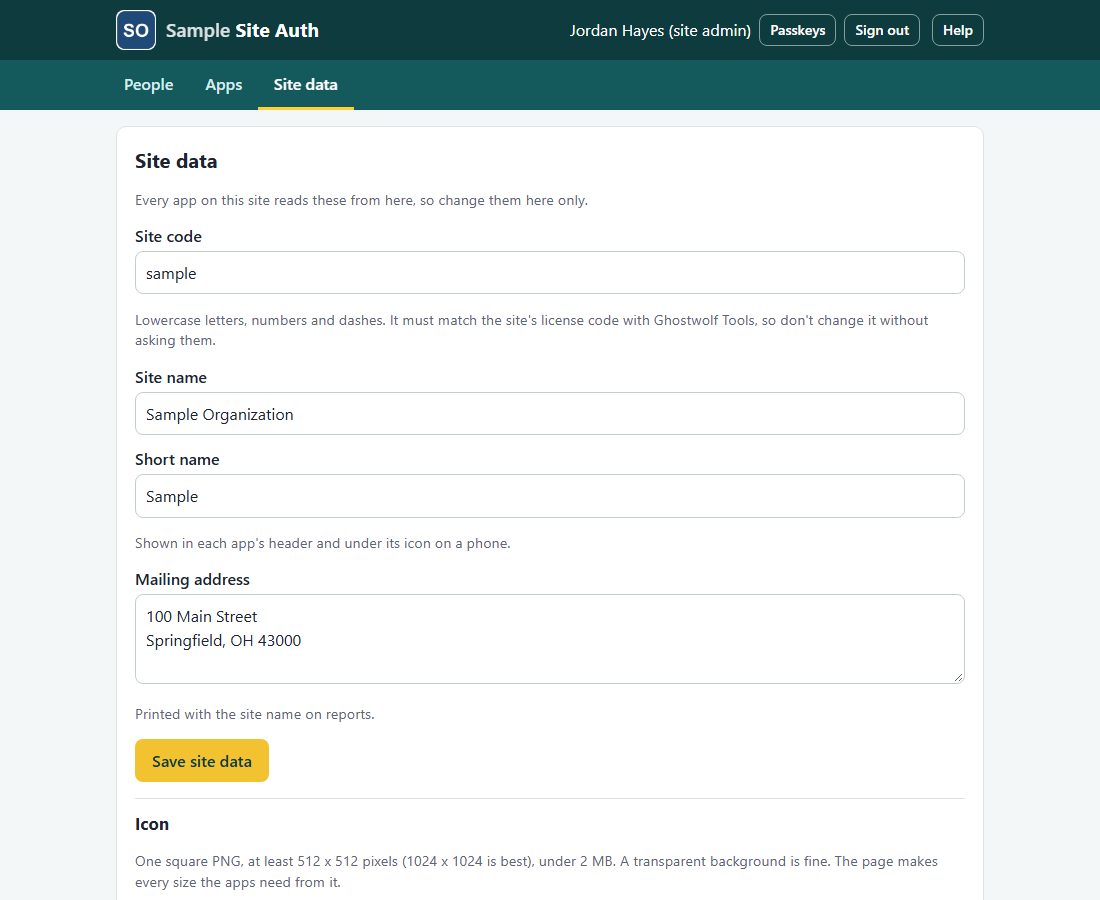Click 'One square PNG' description text

tap(537, 871)
